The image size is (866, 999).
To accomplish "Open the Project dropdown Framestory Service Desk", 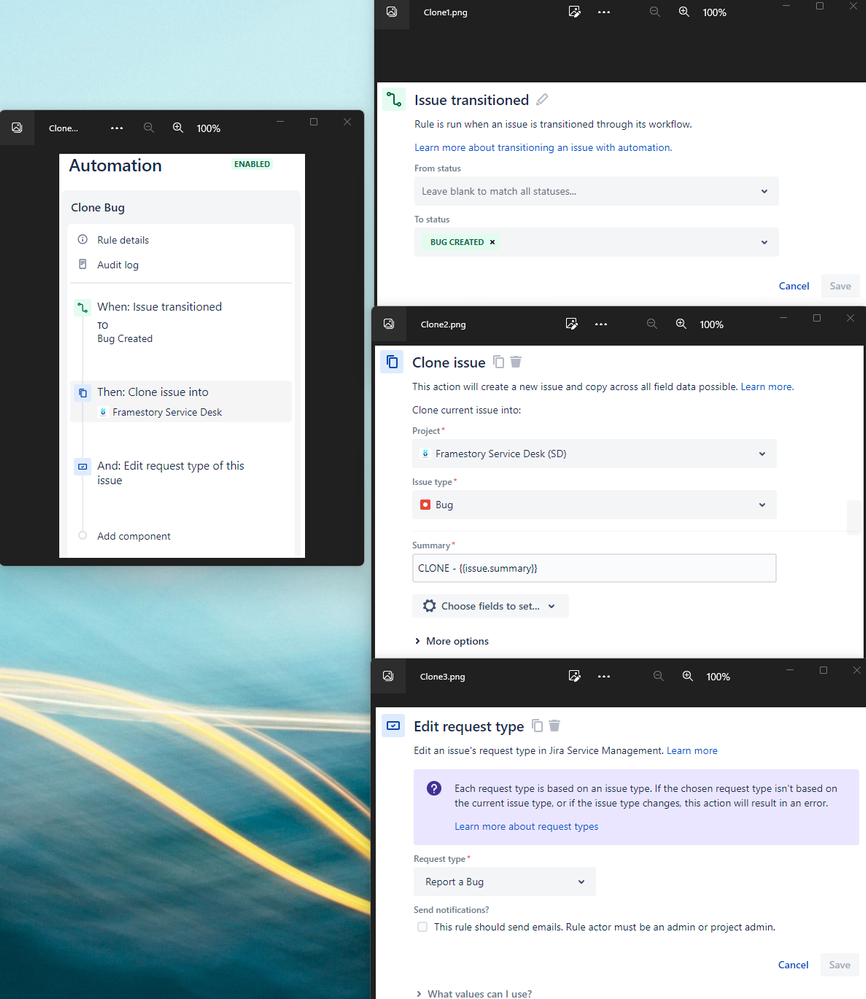I will 594,454.
